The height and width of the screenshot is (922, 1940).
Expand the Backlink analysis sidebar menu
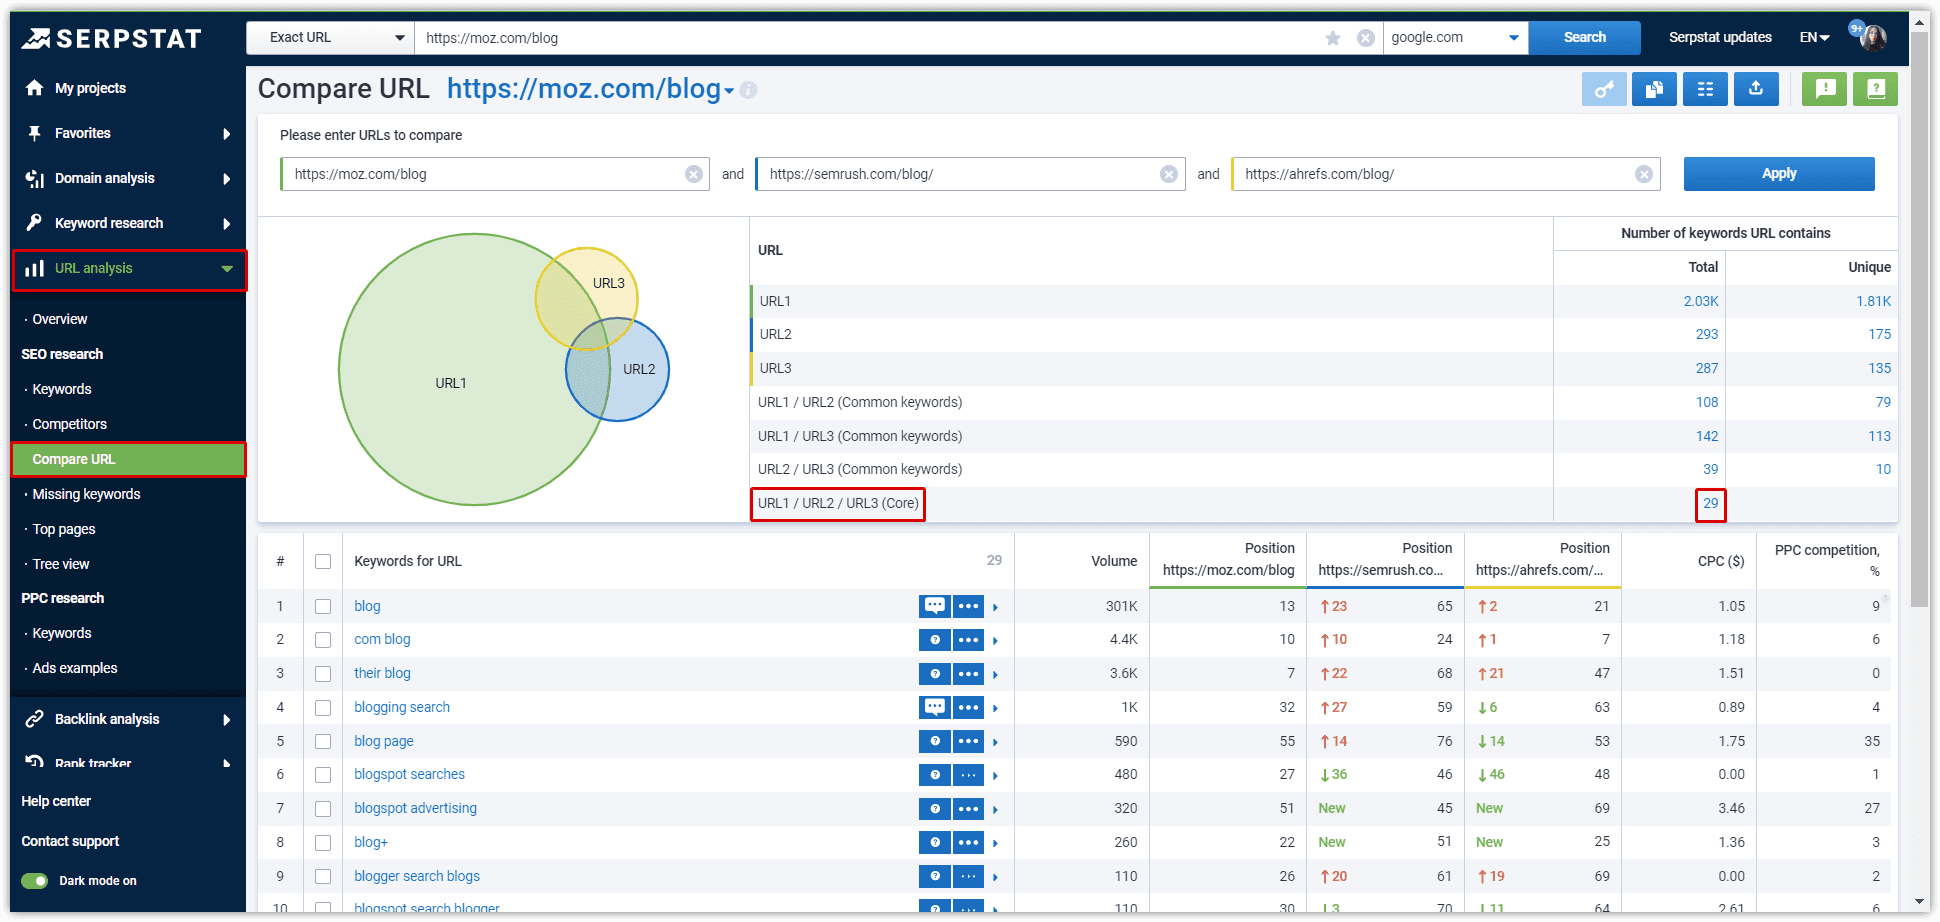pyautogui.click(x=128, y=719)
